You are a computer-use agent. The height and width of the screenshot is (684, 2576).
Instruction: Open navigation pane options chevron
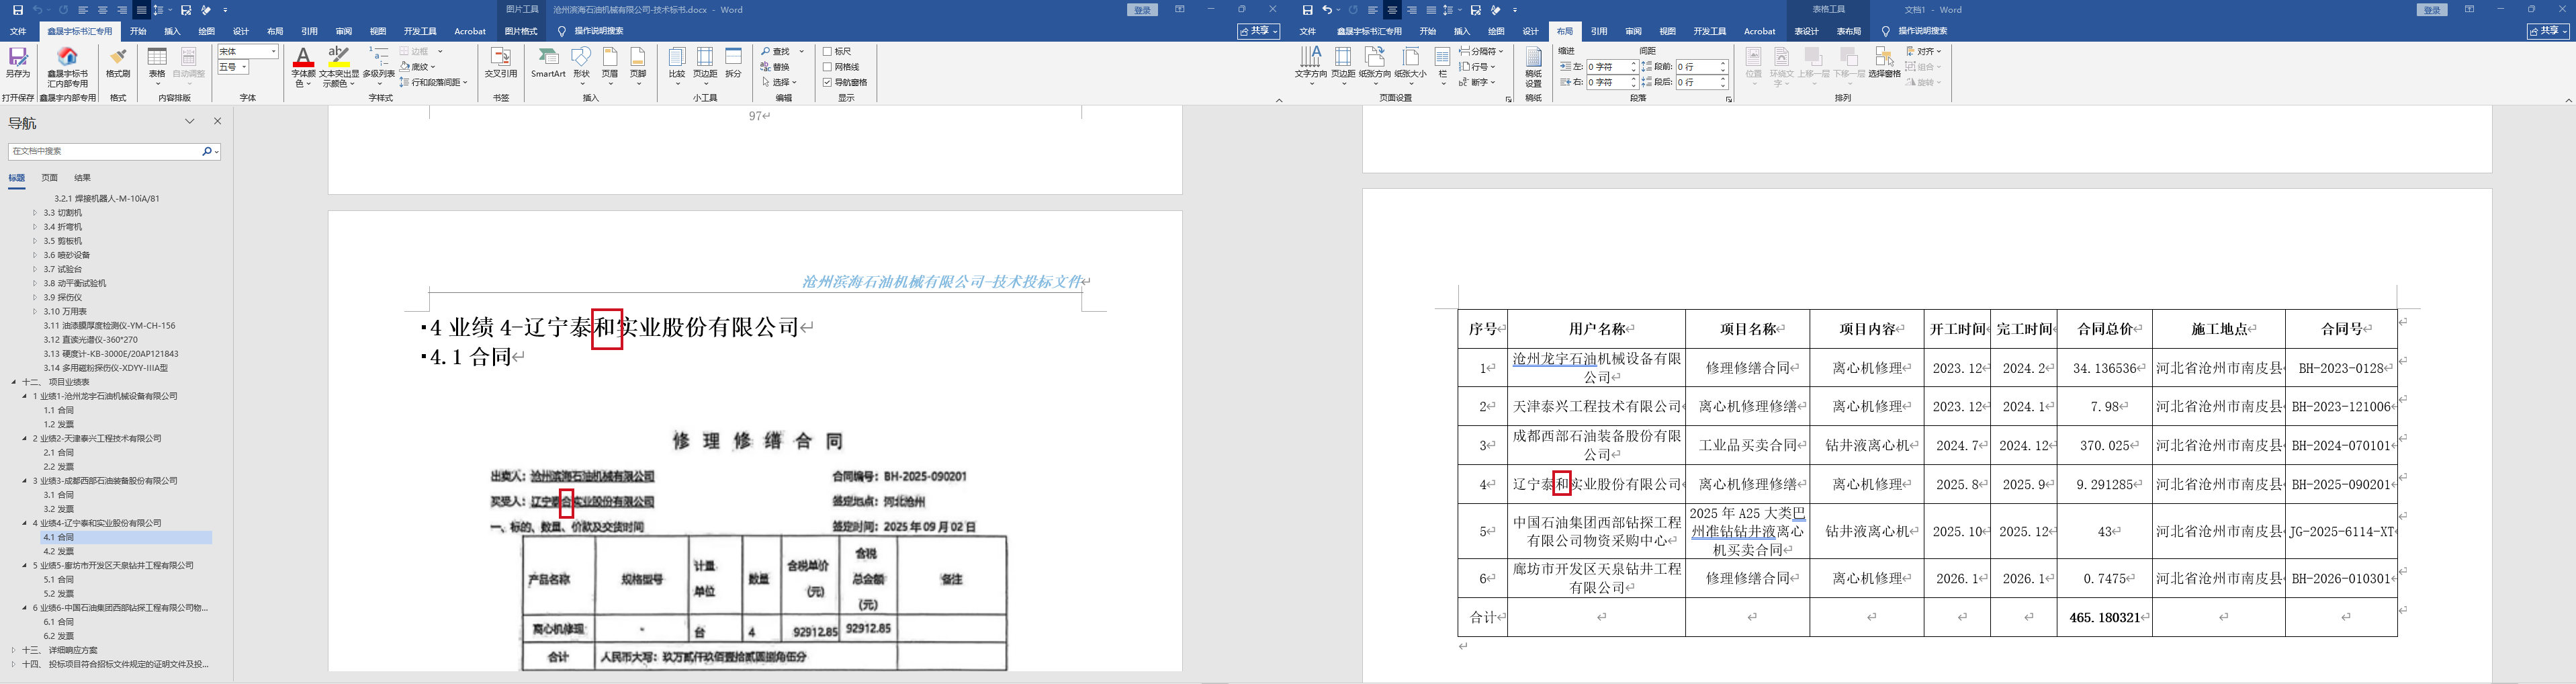190,121
